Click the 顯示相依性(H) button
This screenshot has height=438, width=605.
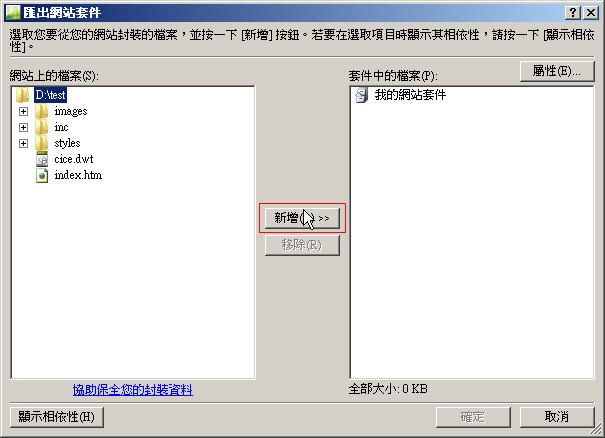[x=56, y=417]
